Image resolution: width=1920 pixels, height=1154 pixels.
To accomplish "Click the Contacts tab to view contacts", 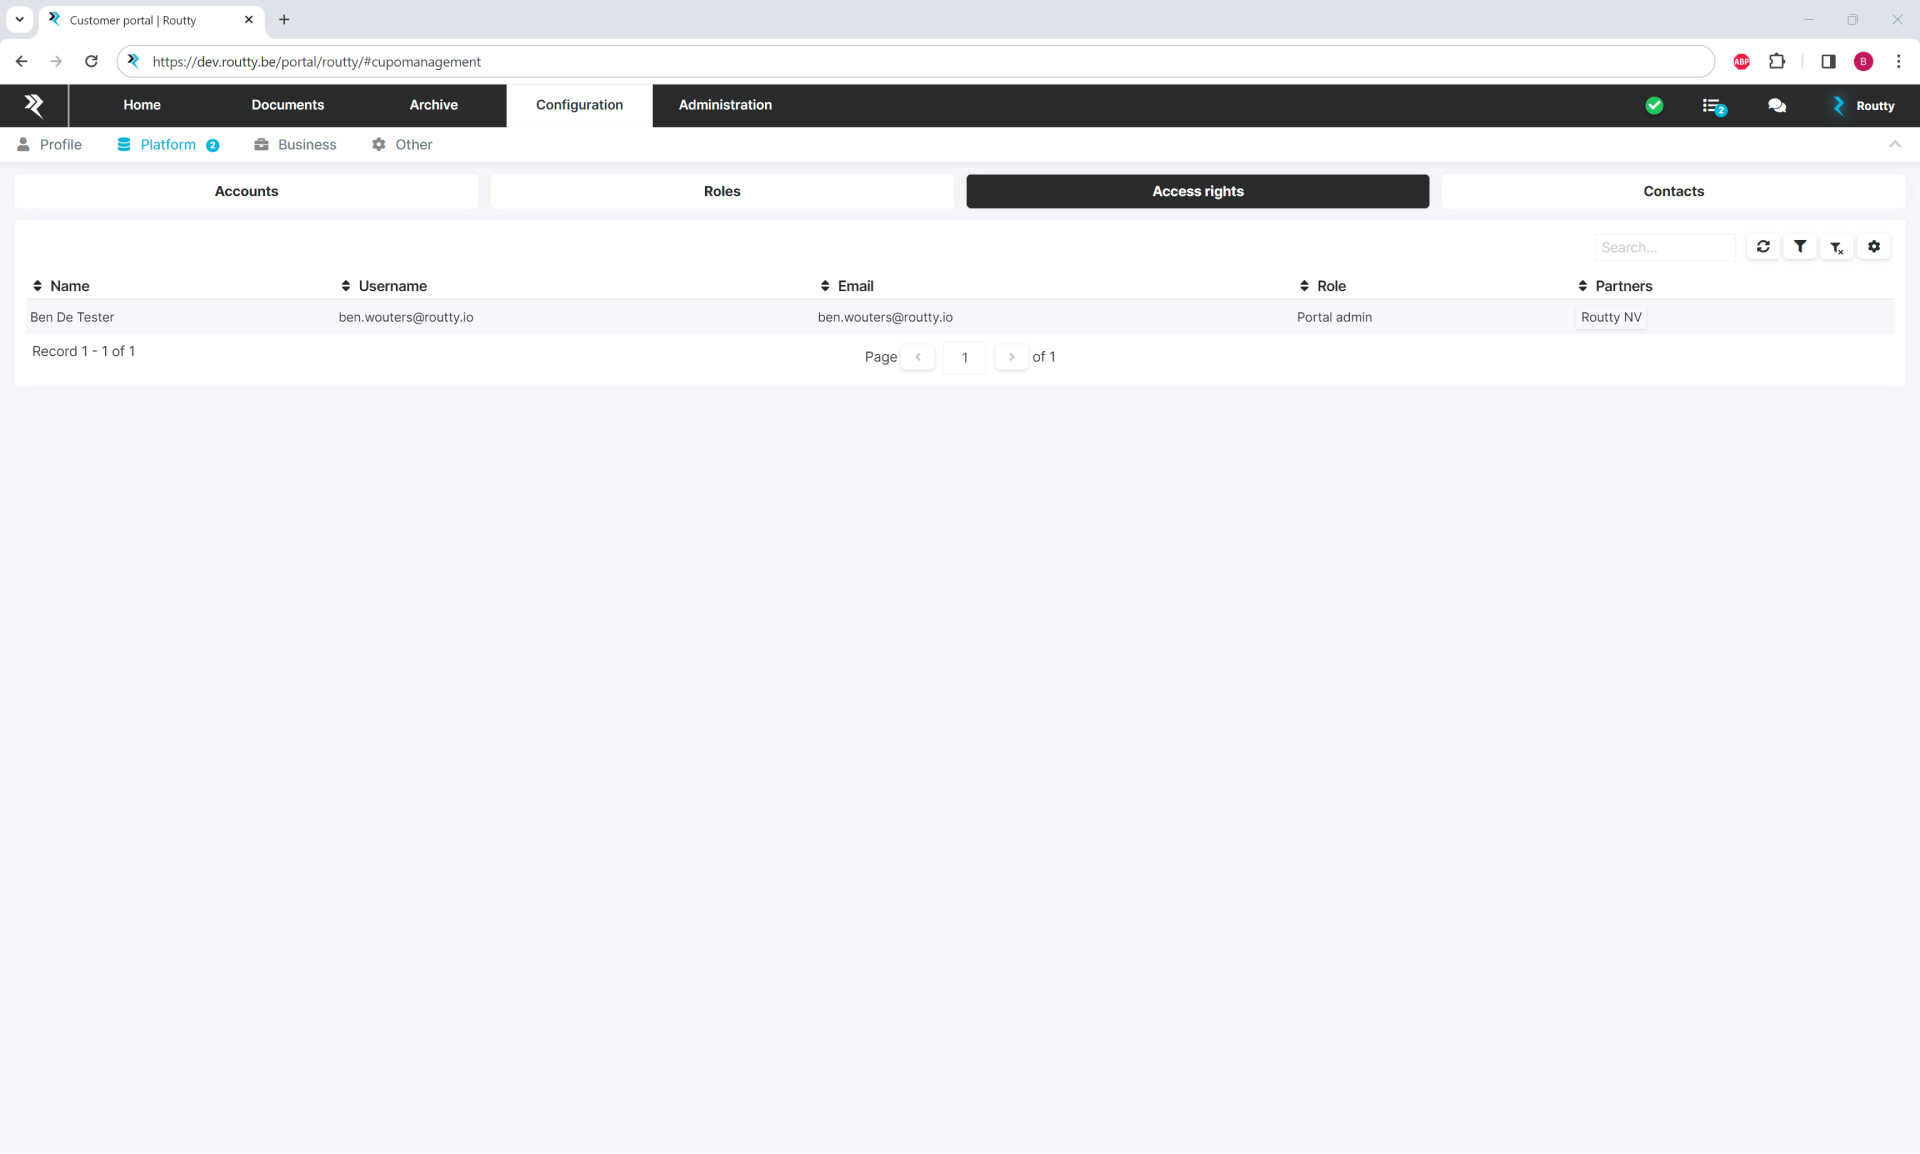I will point(1673,191).
